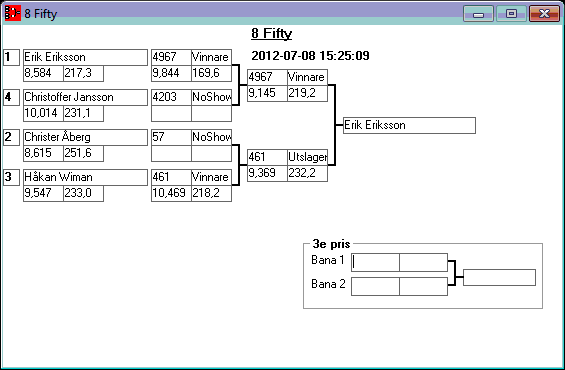Click the 8 Fifty underlined heading
This screenshot has height=370, width=565.
point(272,34)
